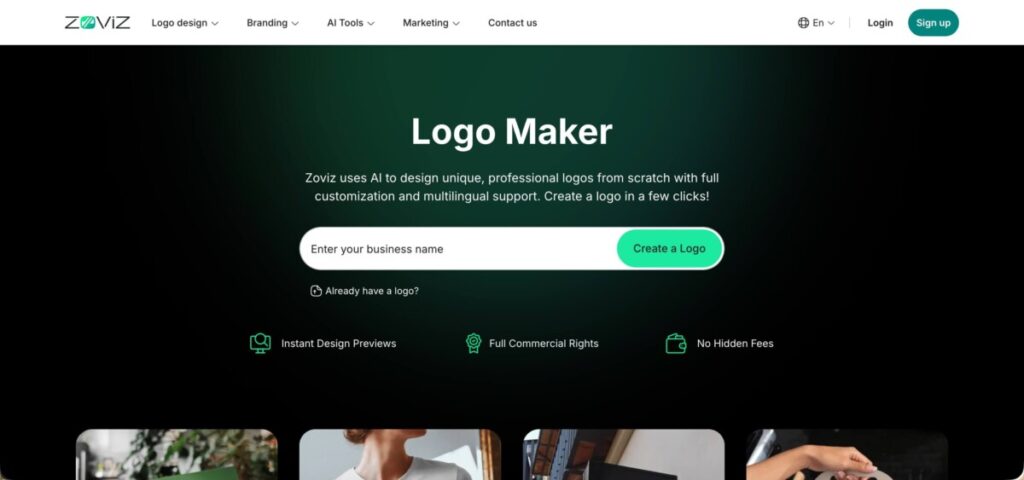1024x480 pixels.
Task: Click the Sign up button
Action: point(933,23)
